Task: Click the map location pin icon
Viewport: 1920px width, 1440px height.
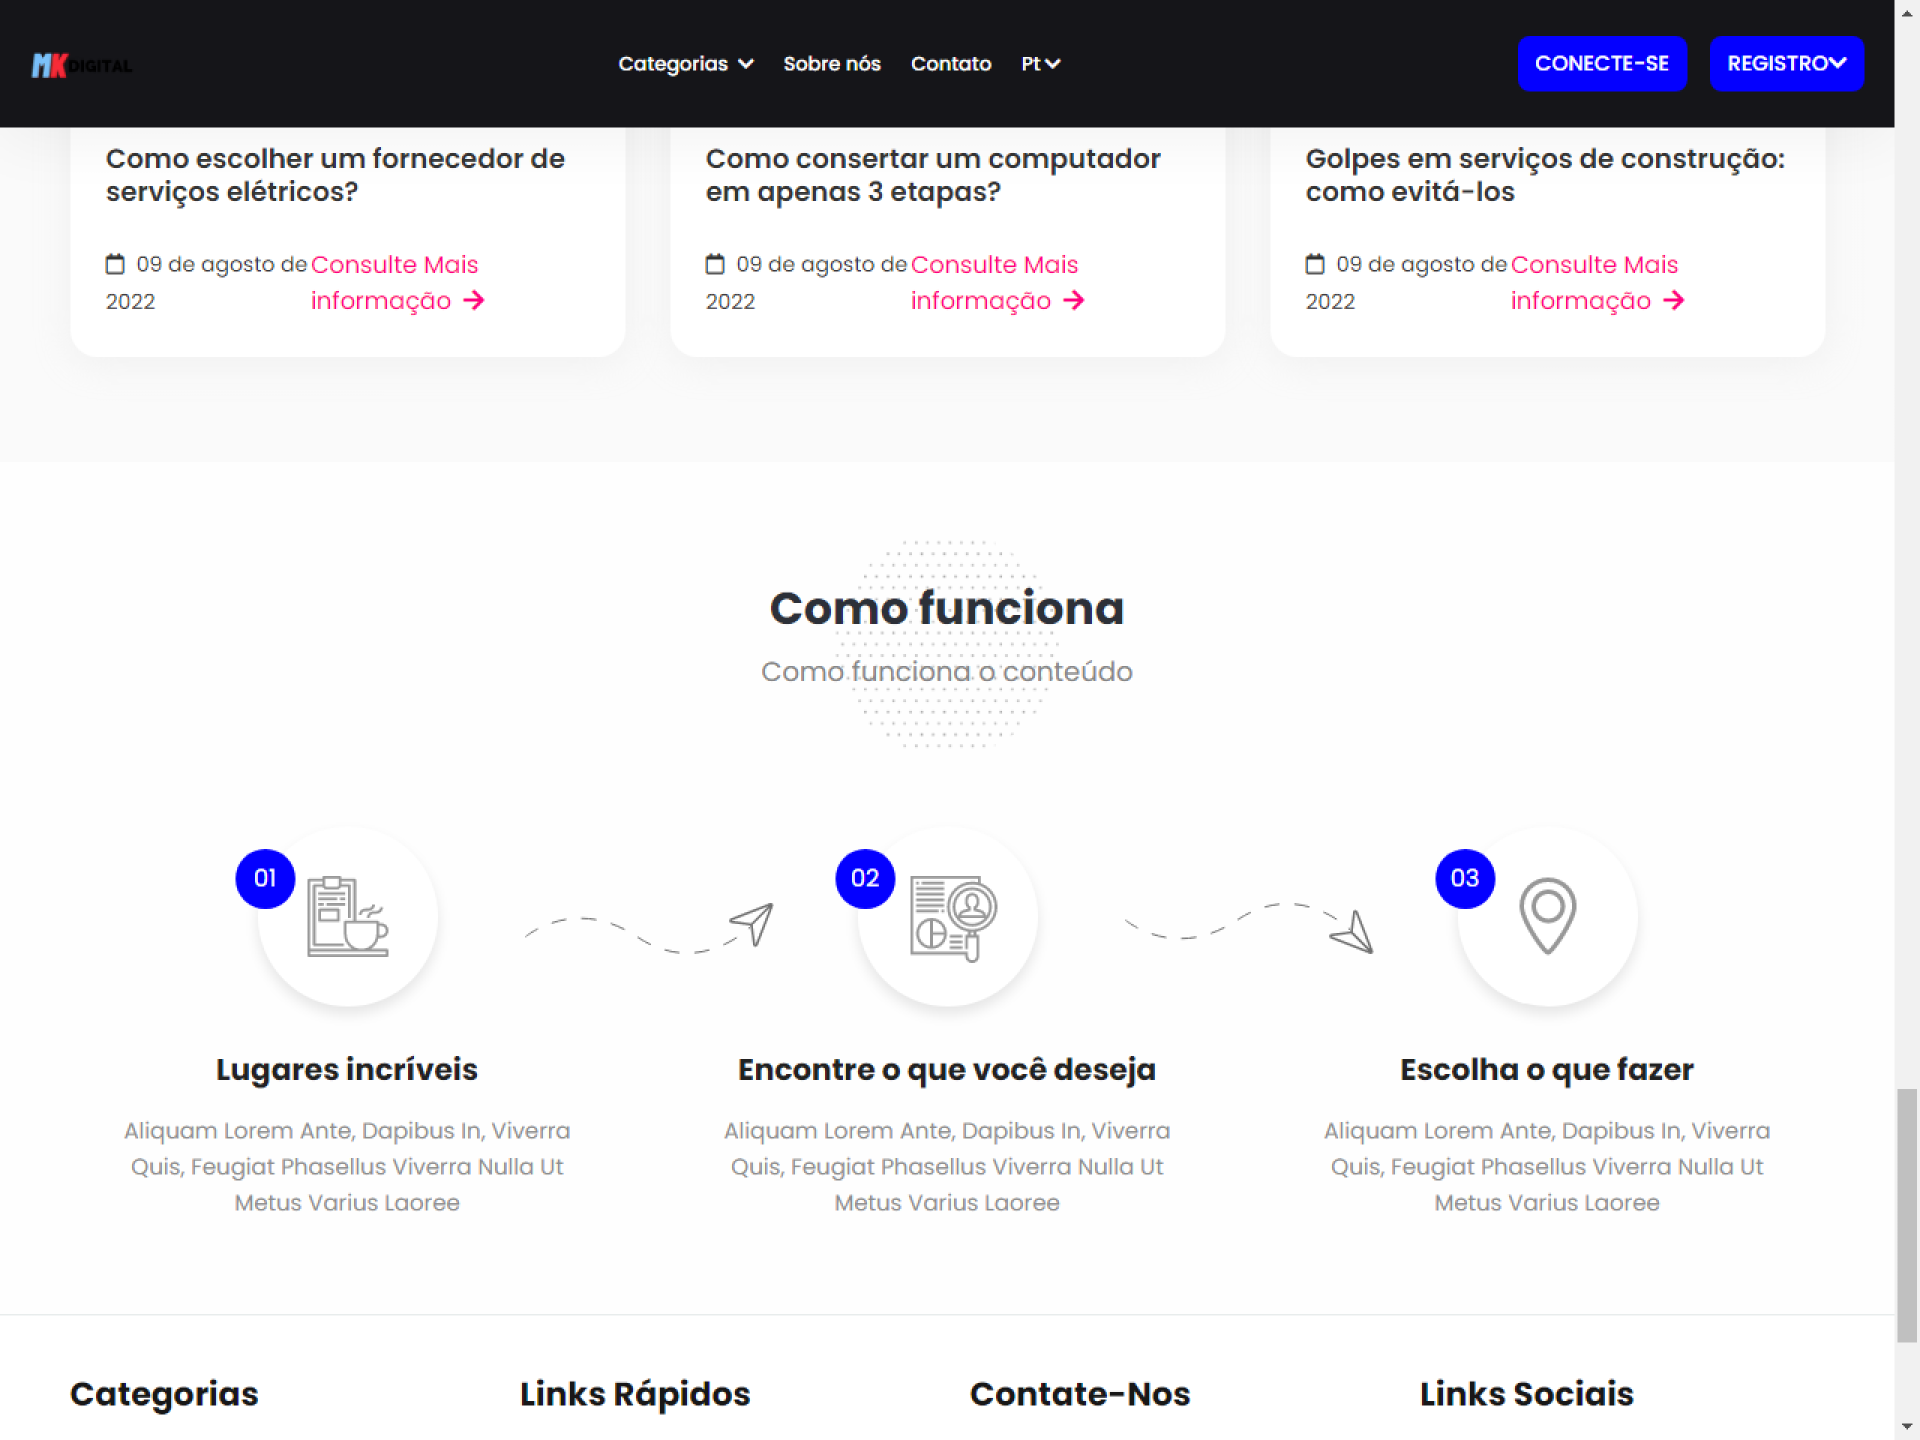Action: (x=1547, y=915)
